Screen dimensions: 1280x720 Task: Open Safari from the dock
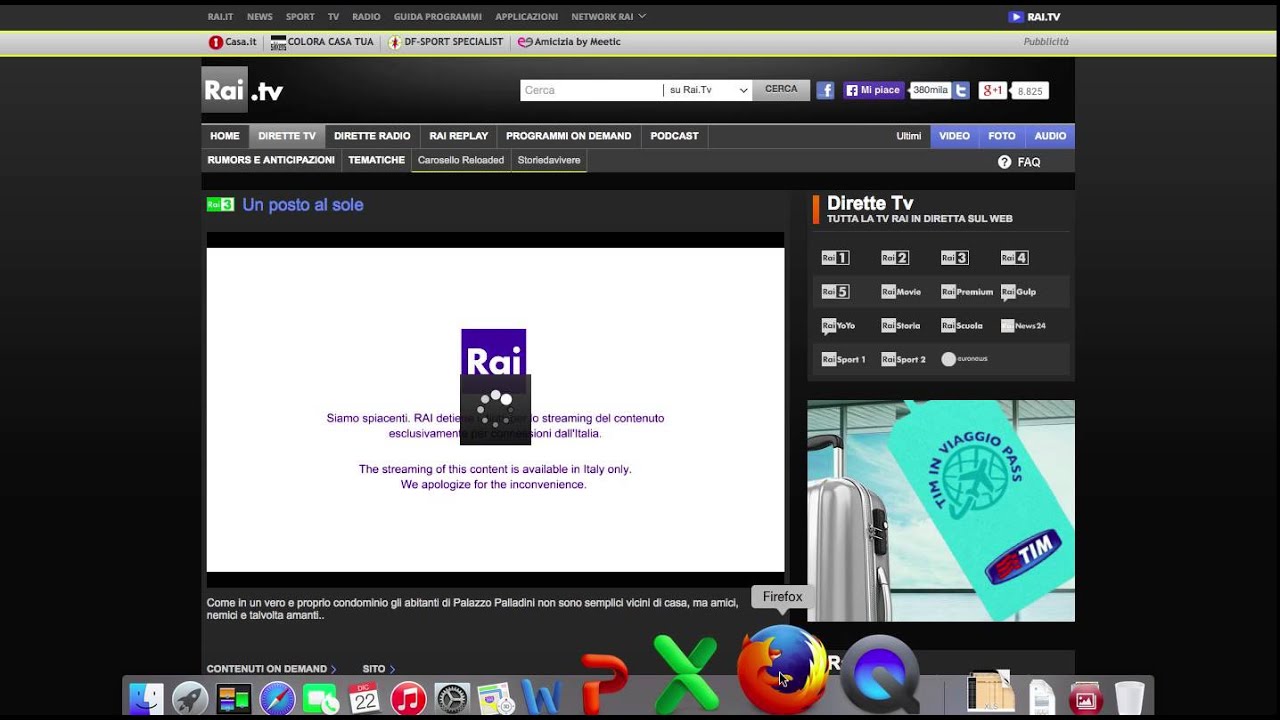point(277,698)
